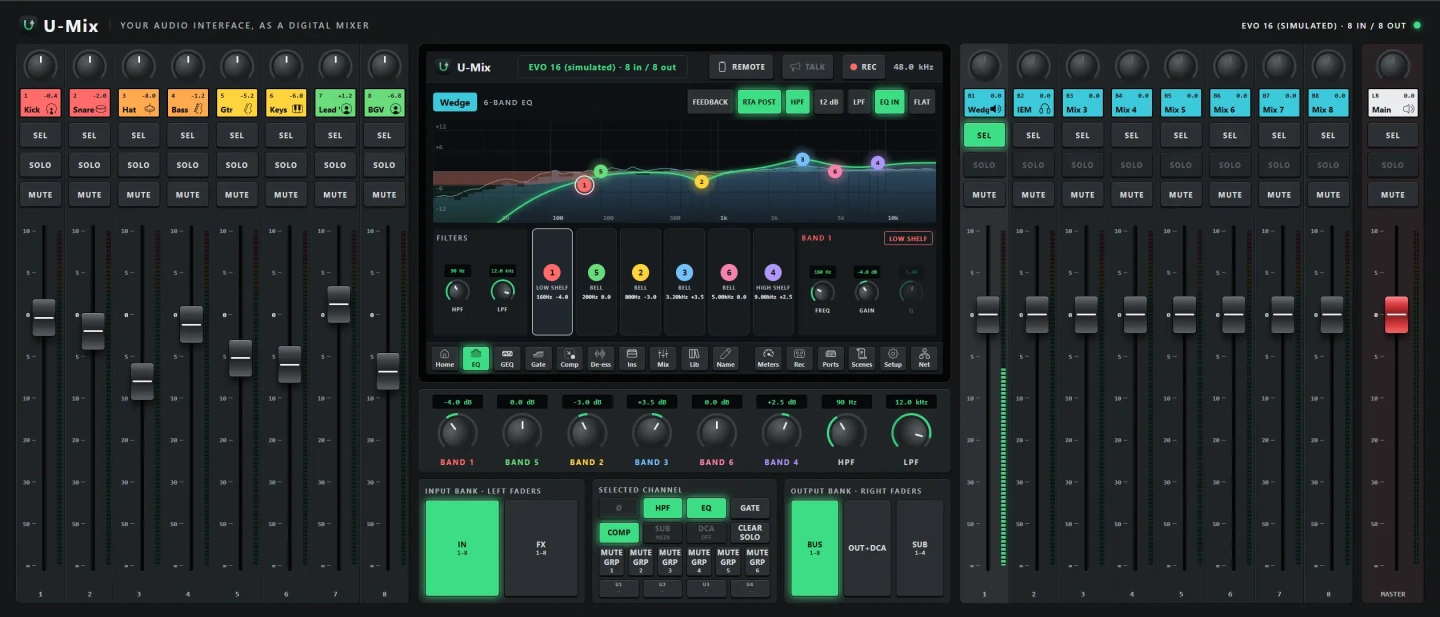Viewport: 1440px width, 617px height.
Task: Click the LPF knob in the lower knob row
Action: coord(911,432)
